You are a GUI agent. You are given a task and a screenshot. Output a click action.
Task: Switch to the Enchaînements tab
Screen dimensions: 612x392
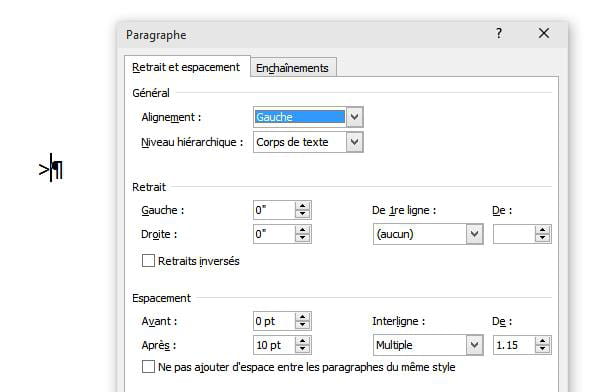[x=293, y=68]
